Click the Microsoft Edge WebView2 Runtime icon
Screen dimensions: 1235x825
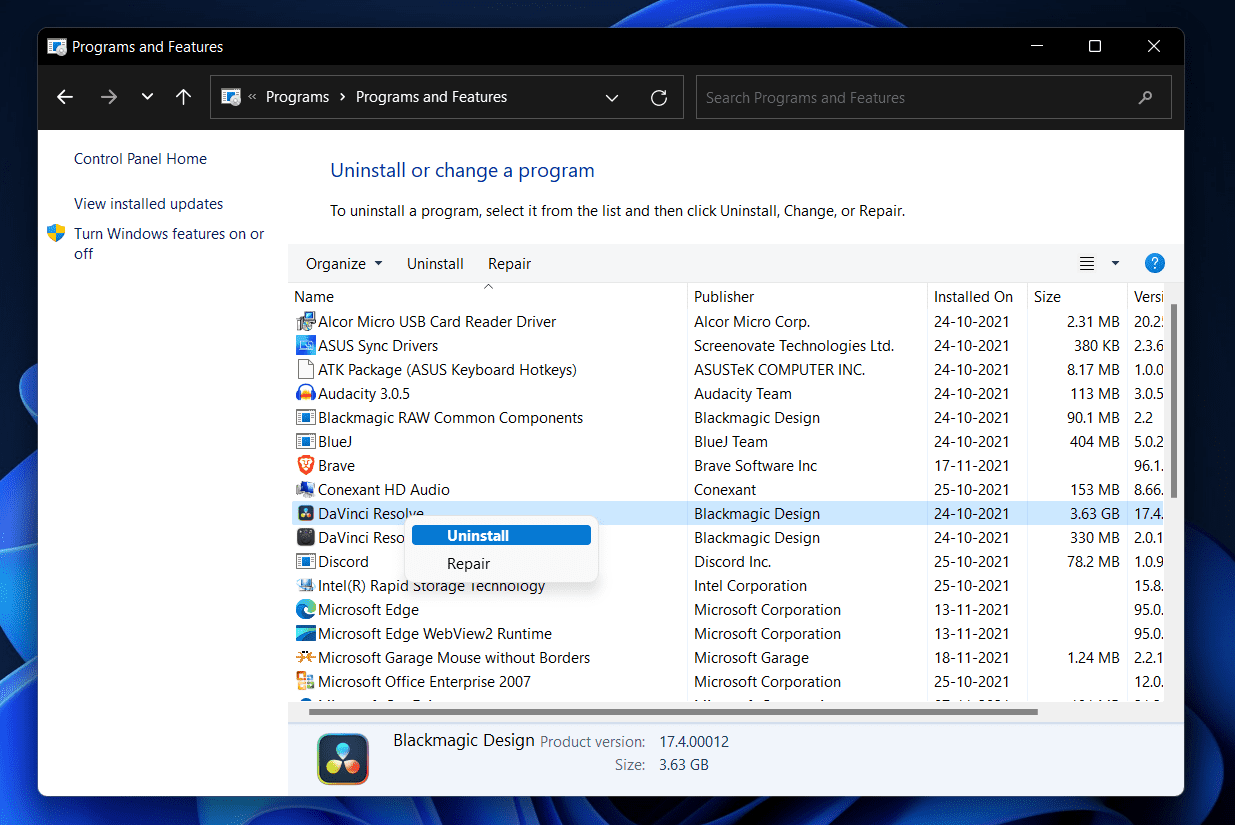[x=306, y=634]
